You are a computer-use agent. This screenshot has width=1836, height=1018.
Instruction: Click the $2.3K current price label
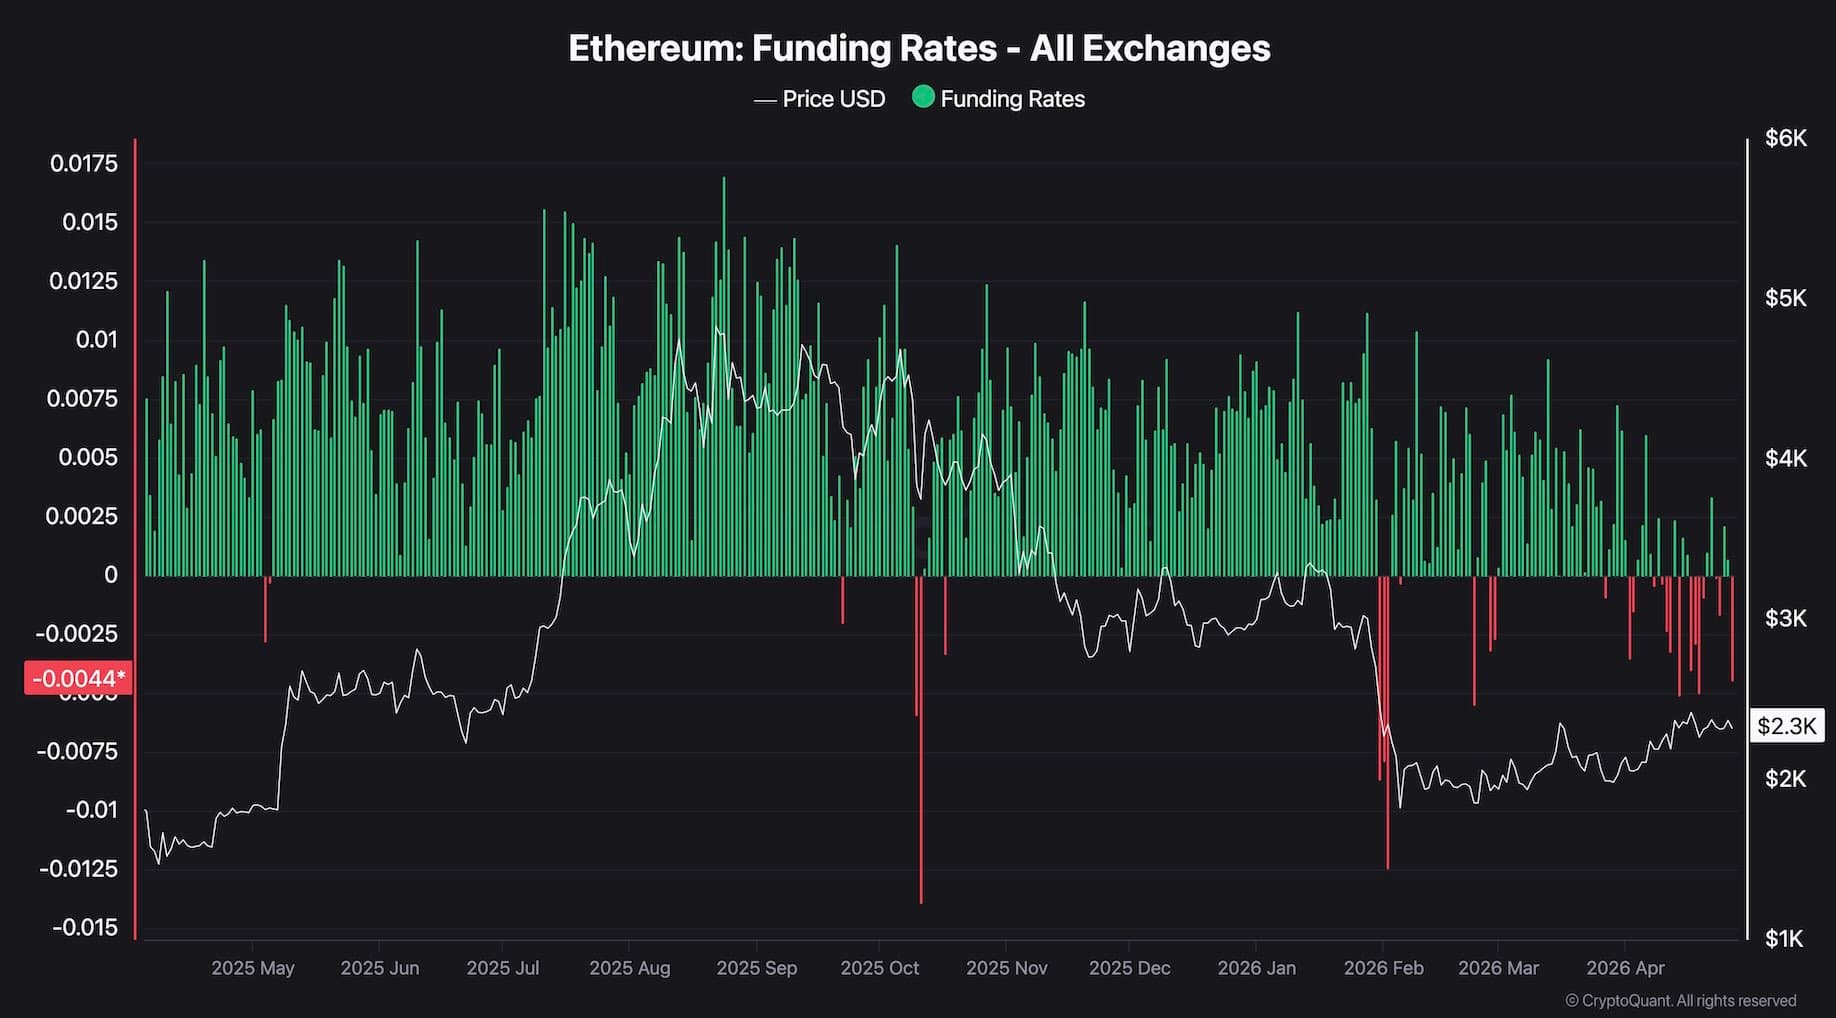1786,725
